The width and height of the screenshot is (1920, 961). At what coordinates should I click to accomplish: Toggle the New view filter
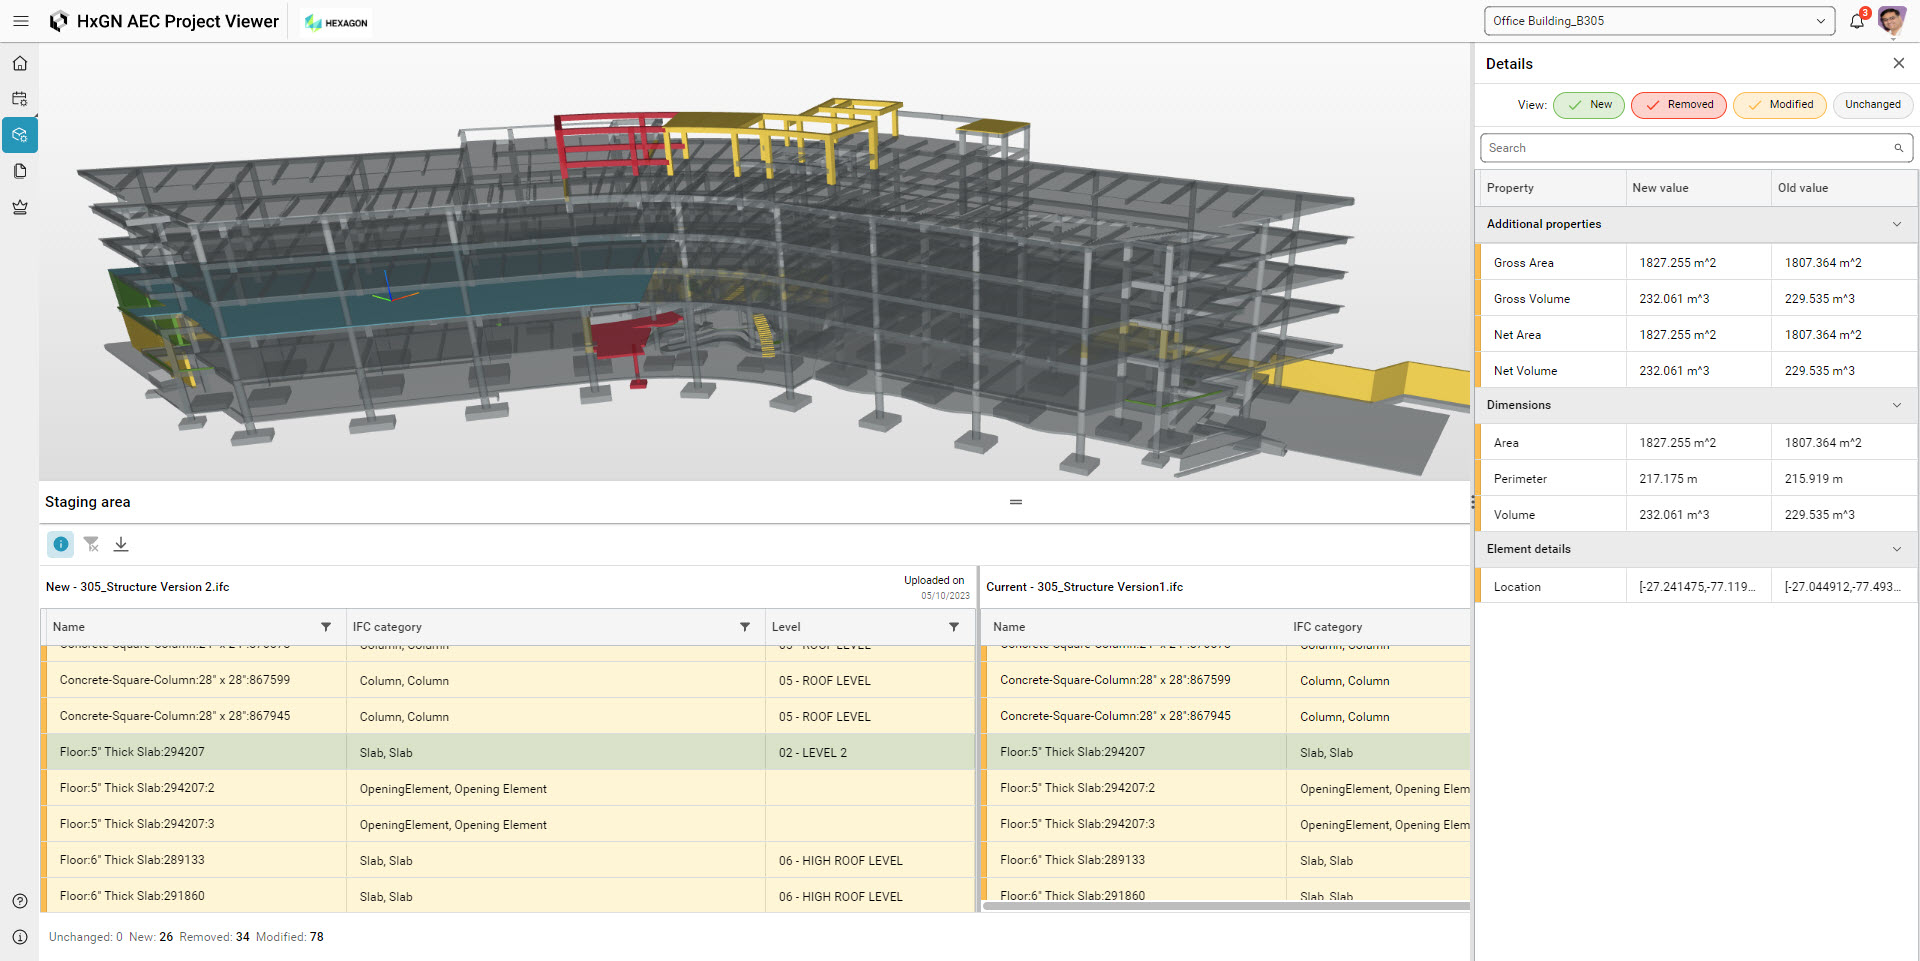(x=1588, y=105)
